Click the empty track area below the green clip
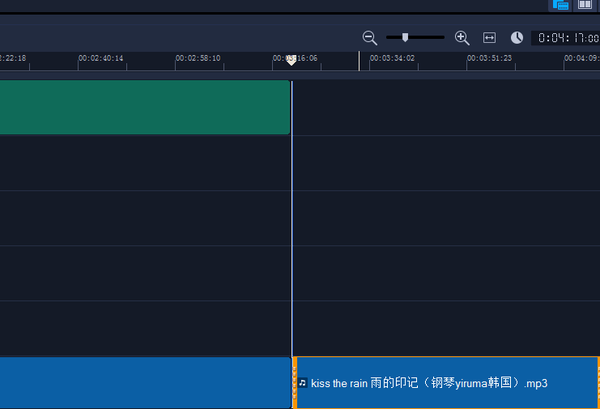 145,163
